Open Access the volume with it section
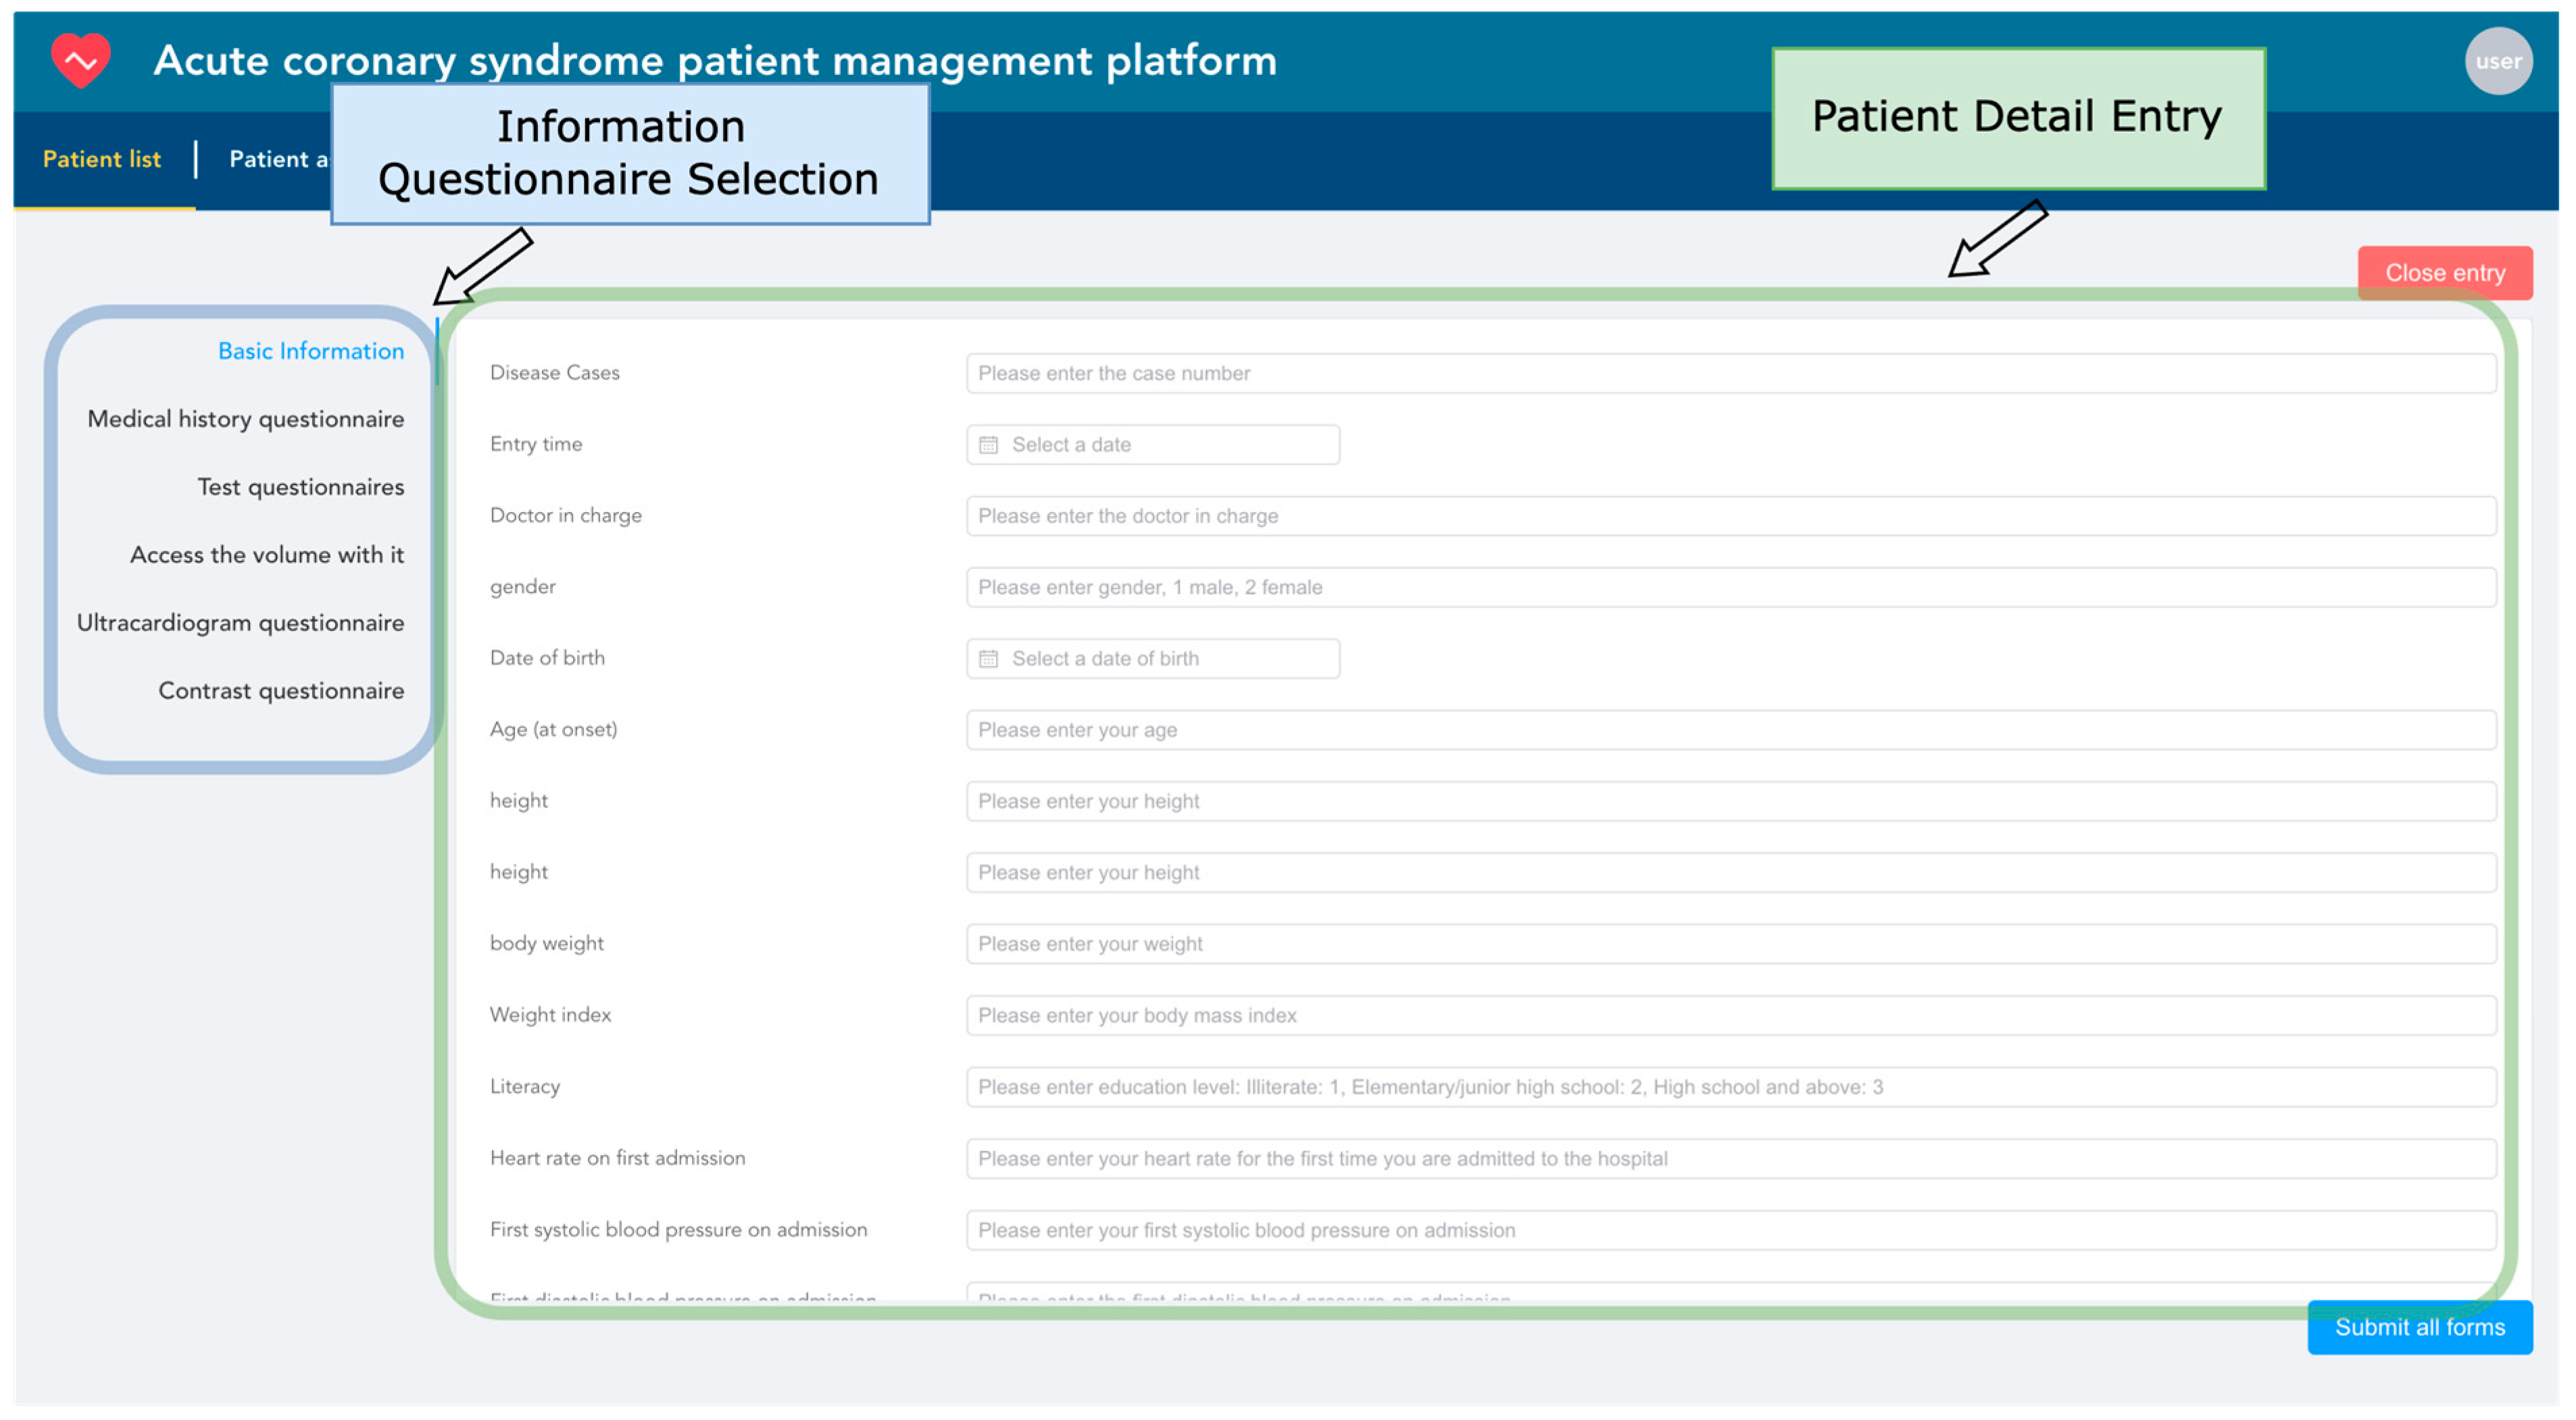 point(267,555)
